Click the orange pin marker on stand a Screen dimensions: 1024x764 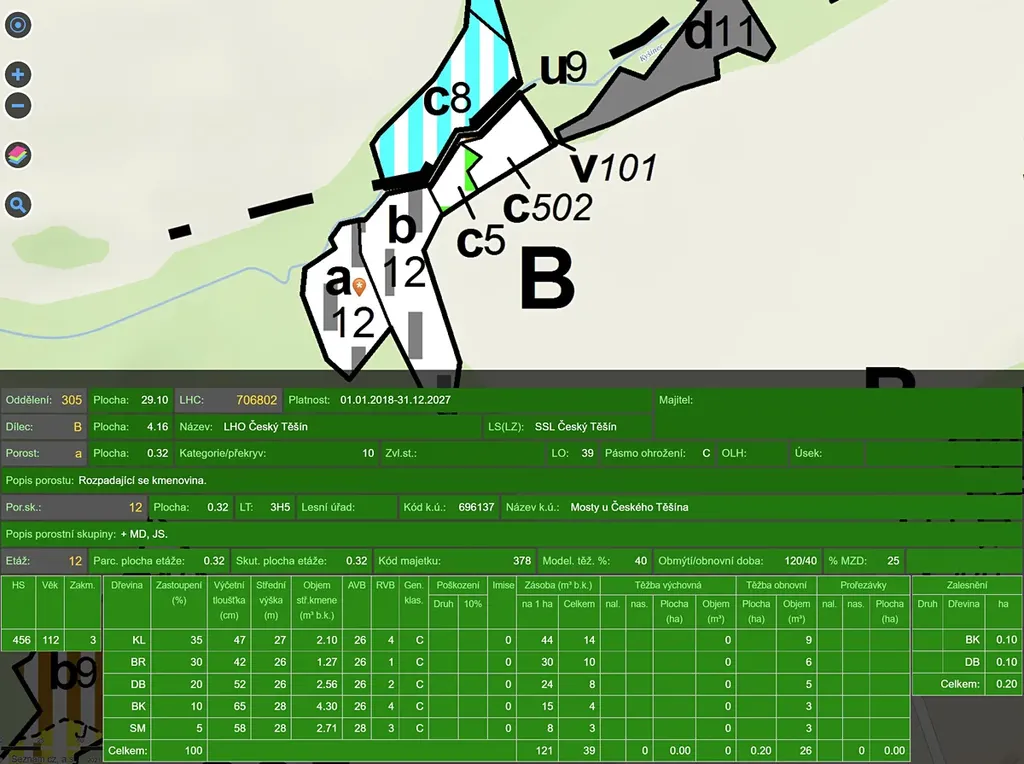360,286
